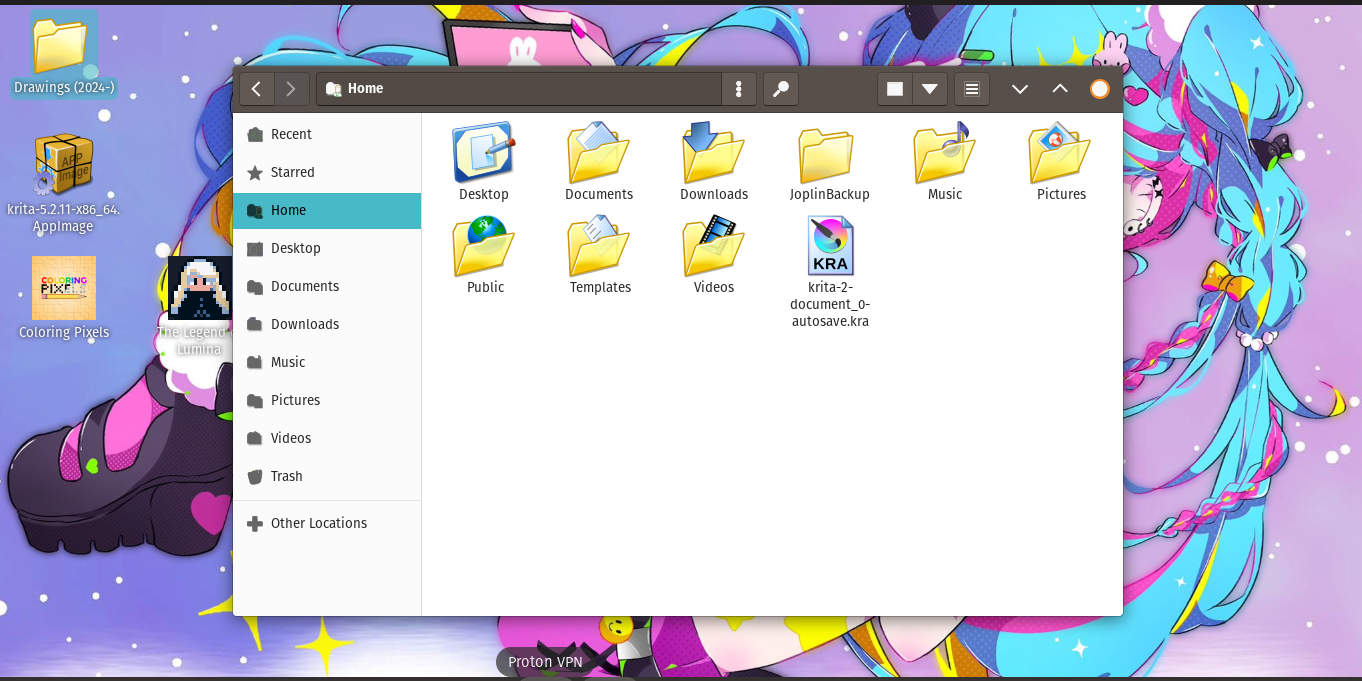Open Starred in the sidebar
The width and height of the screenshot is (1362, 681).
(x=292, y=172)
